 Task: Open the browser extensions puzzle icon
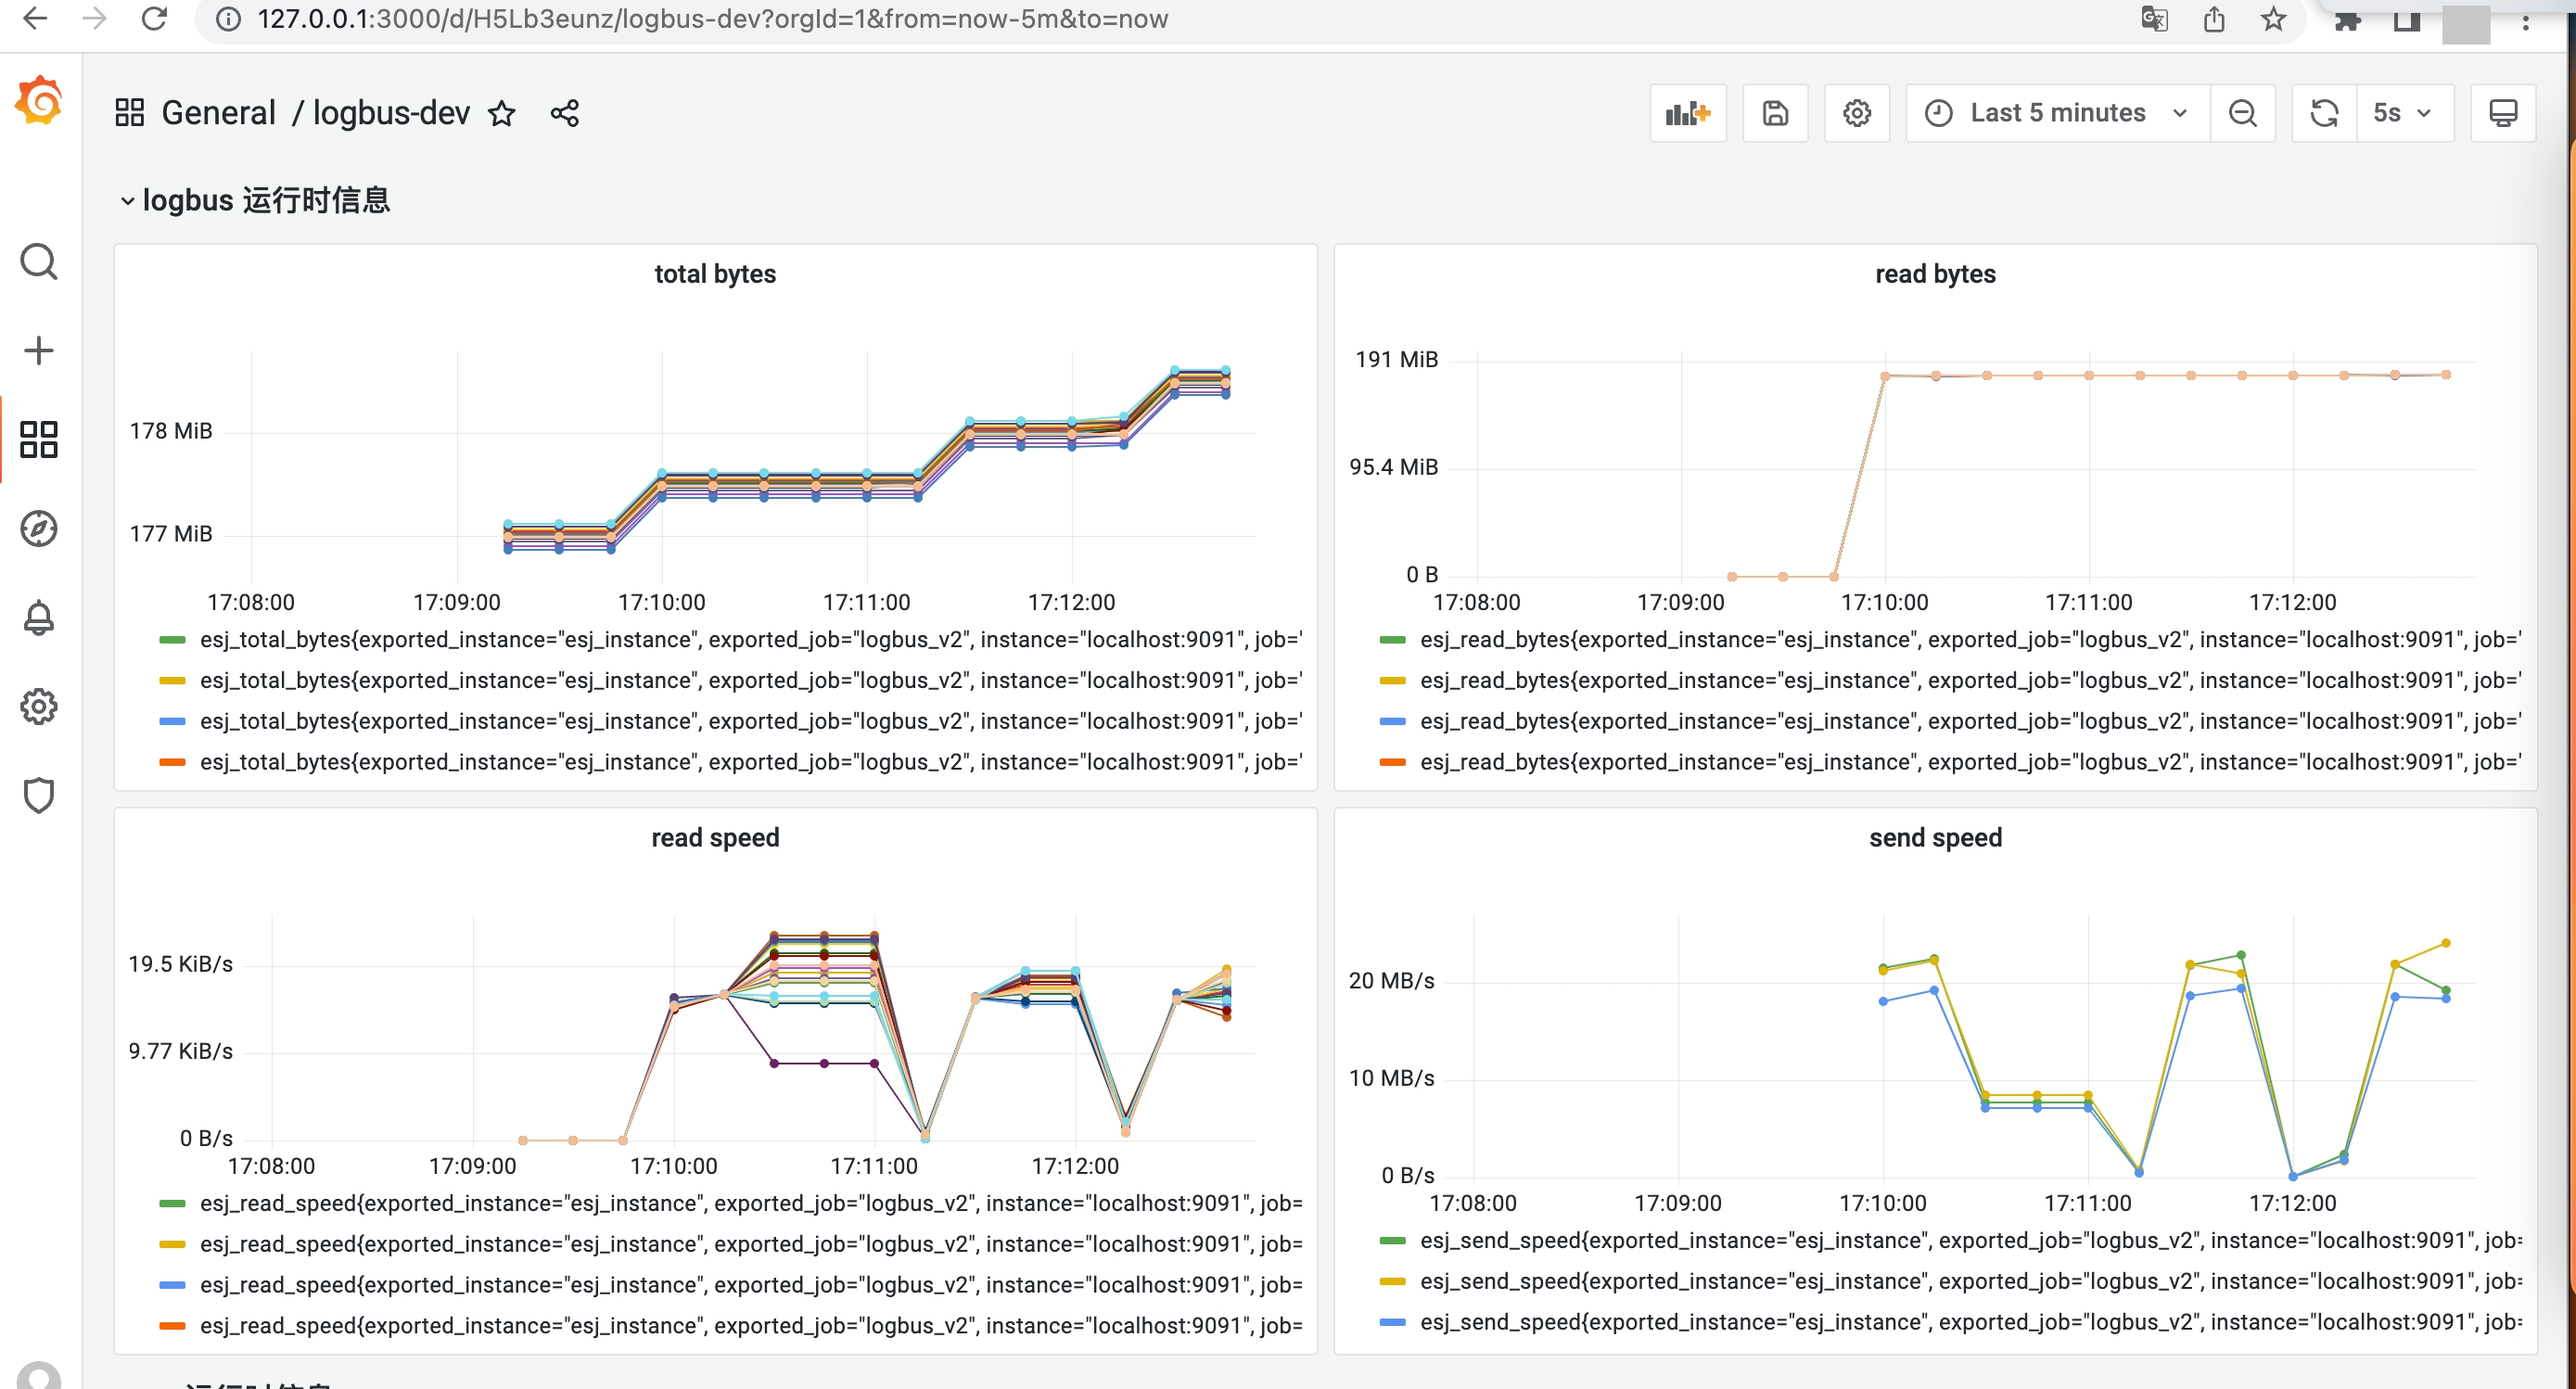click(x=2347, y=19)
